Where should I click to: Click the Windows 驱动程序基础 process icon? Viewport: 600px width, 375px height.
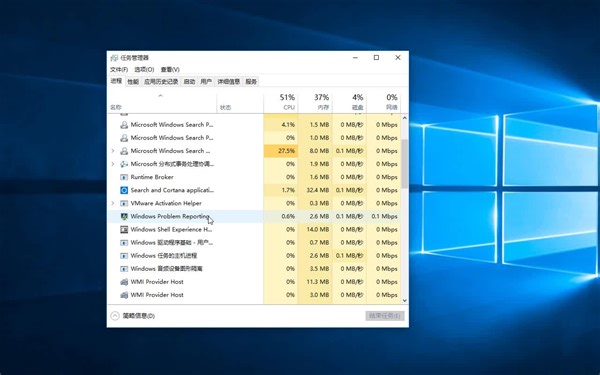coord(124,243)
